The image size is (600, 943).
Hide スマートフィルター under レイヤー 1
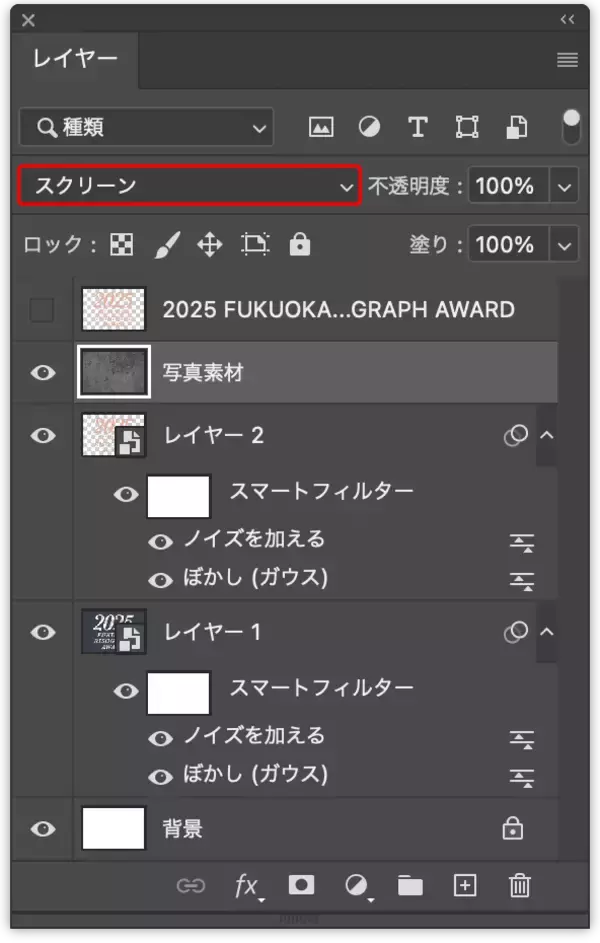coord(126,691)
